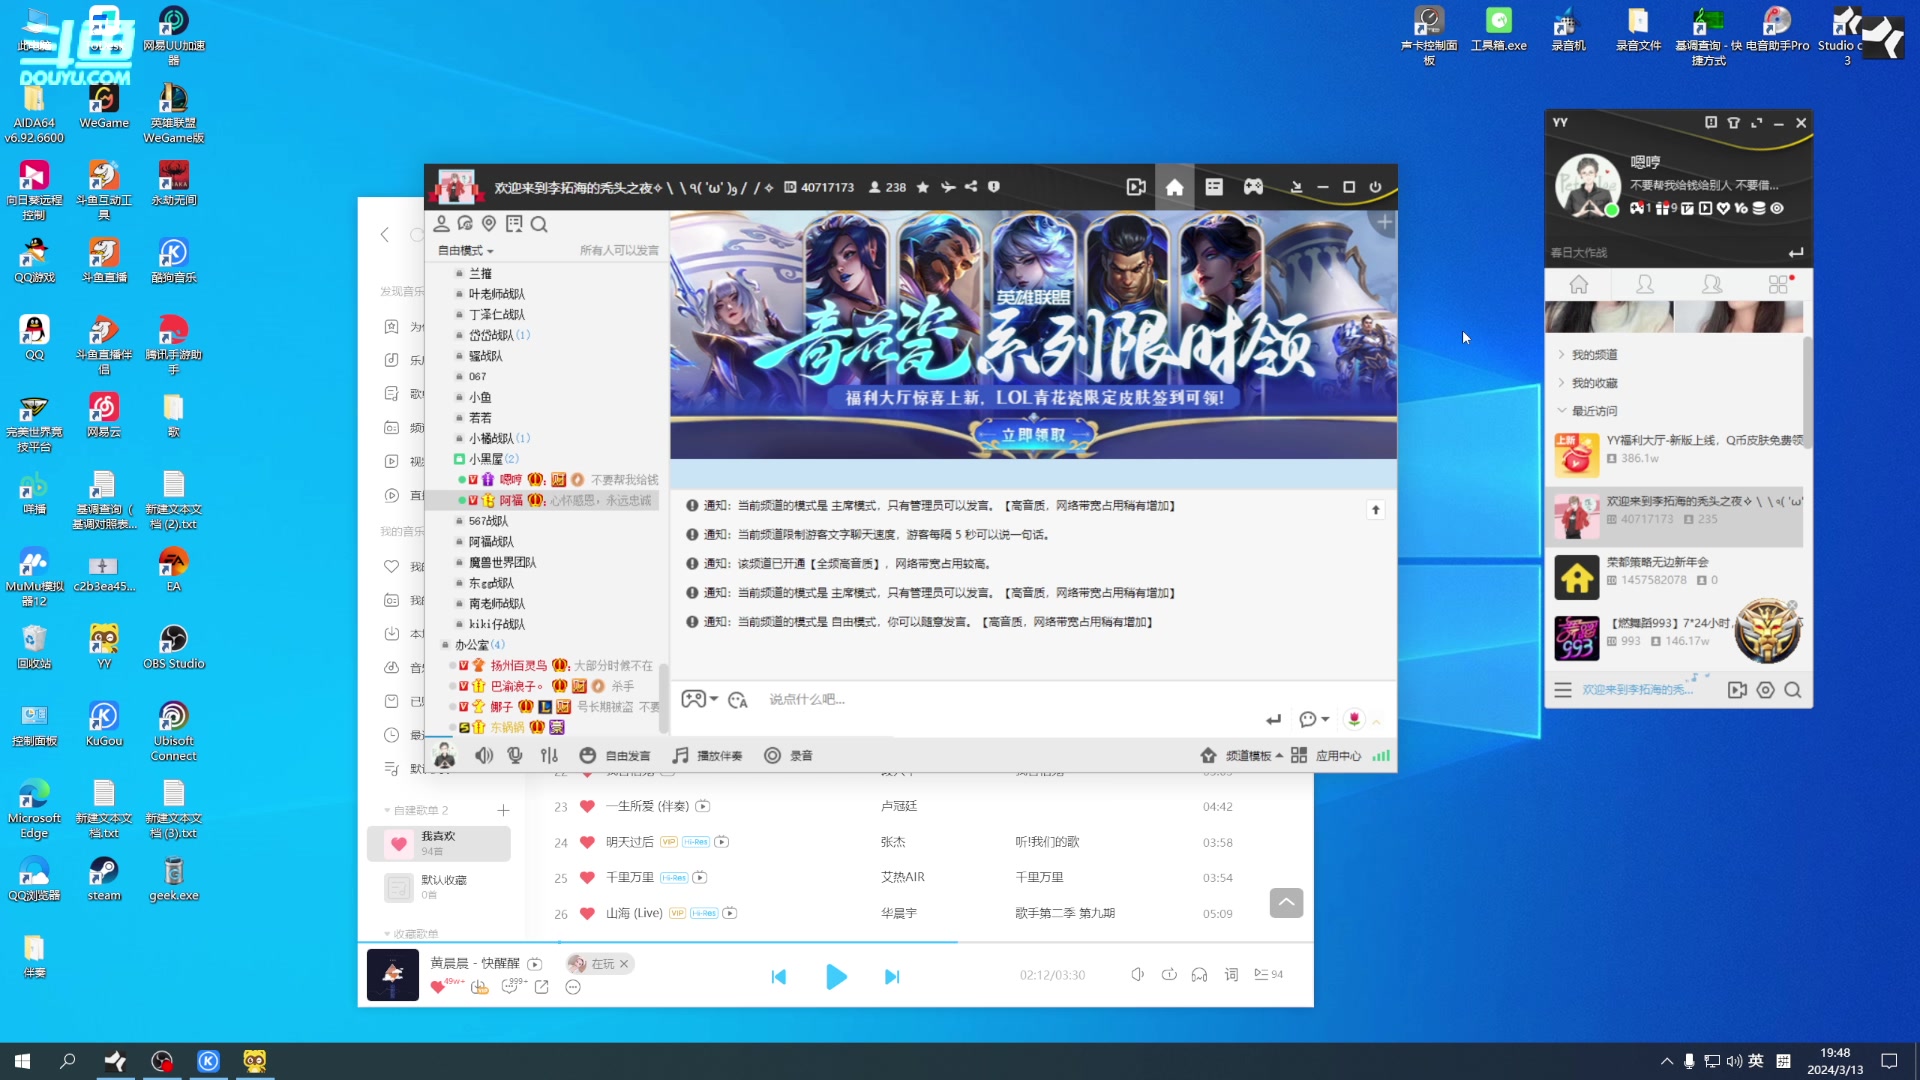Click the 立即领取 button on the skin banner
The height and width of the screenshot is (1080, 1920).
click(1033, 435)
